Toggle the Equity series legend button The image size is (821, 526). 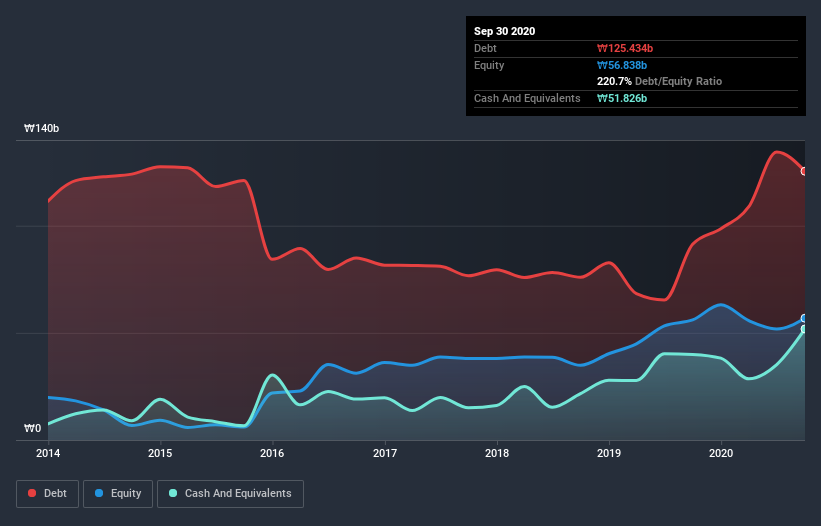[x=118, y=494]
